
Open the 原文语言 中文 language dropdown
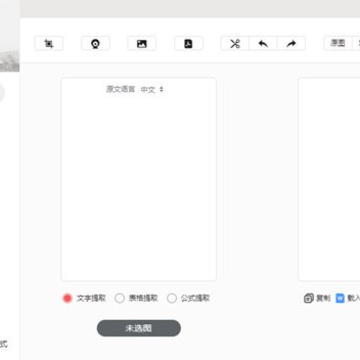coord(152,89)
